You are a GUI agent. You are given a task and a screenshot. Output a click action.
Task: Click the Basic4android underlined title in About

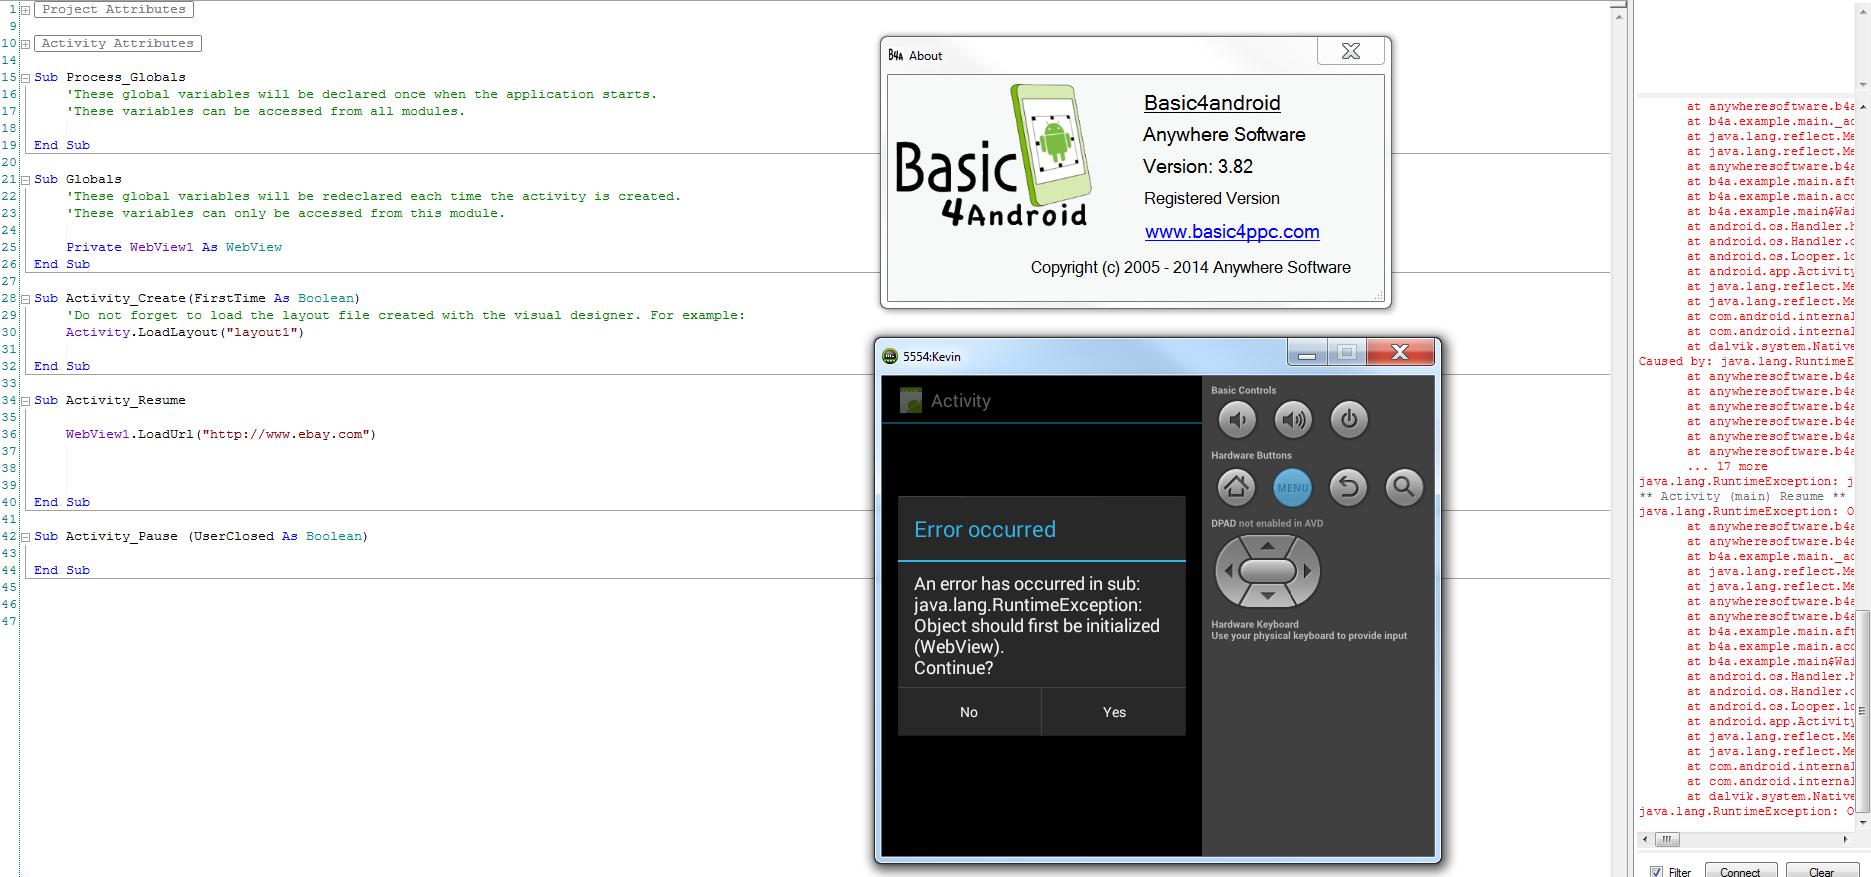1212,103
